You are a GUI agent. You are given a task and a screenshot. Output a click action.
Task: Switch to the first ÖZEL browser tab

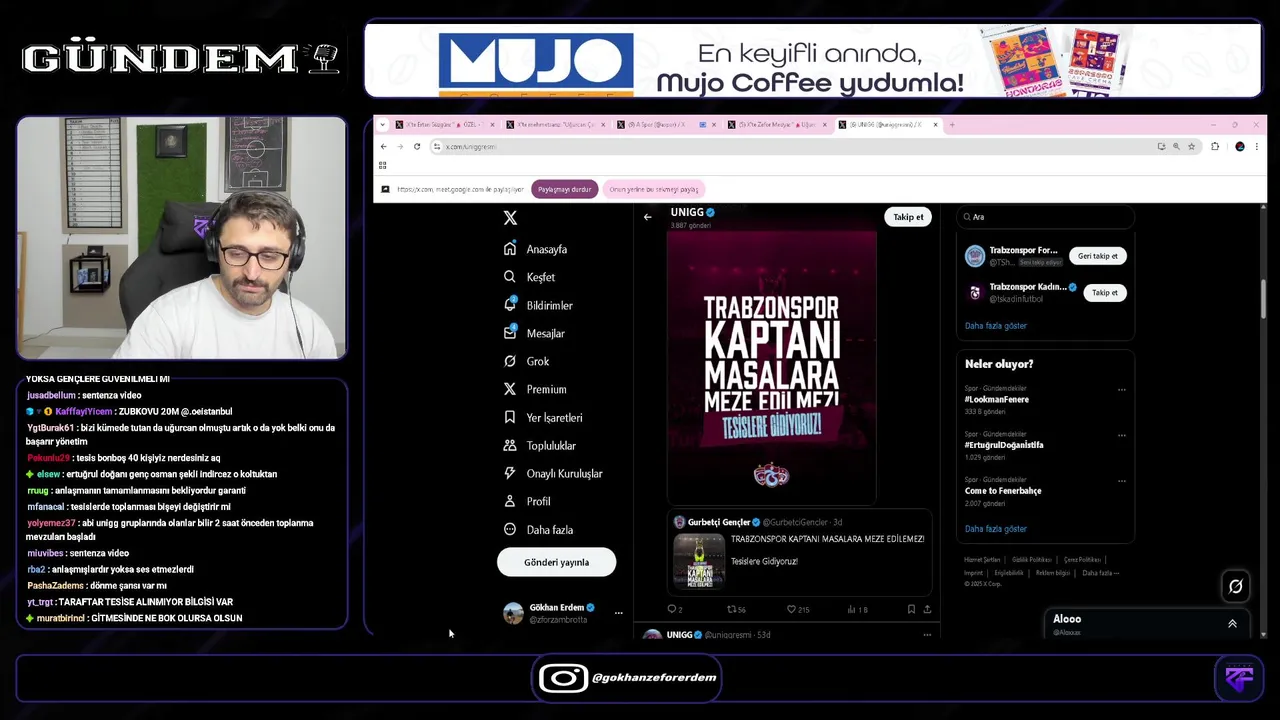(445, 125)
